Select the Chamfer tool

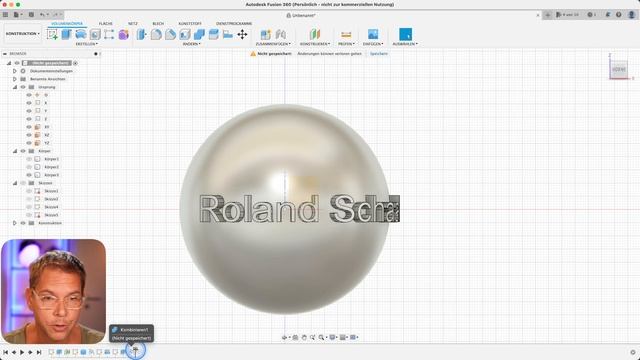pyautogui.click(x=170, y=34)
